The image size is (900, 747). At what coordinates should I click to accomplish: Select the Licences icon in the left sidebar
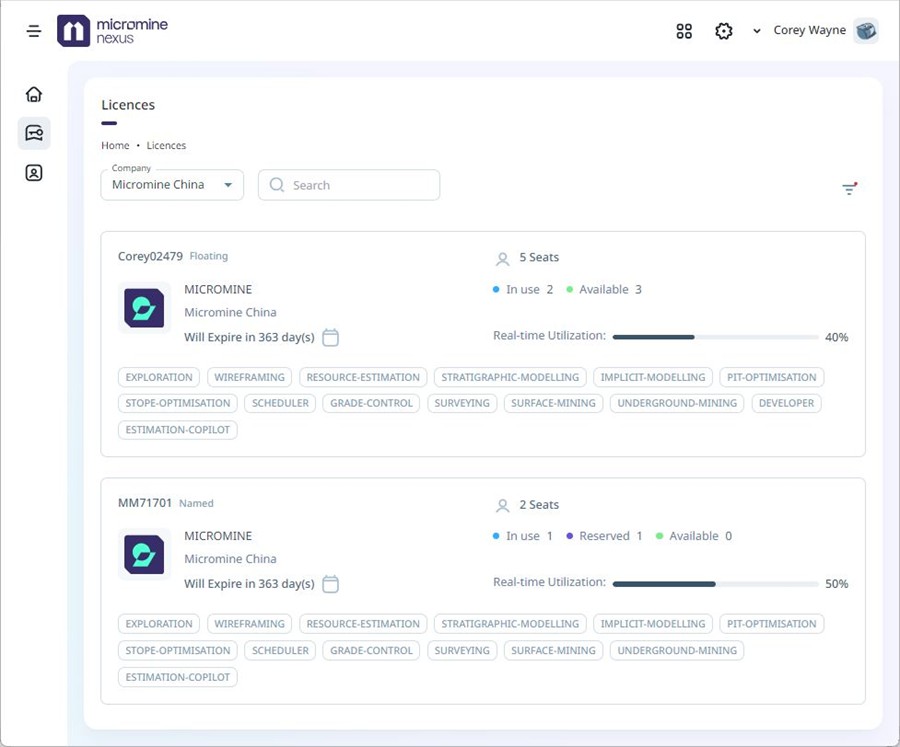[x=33, y=132]
